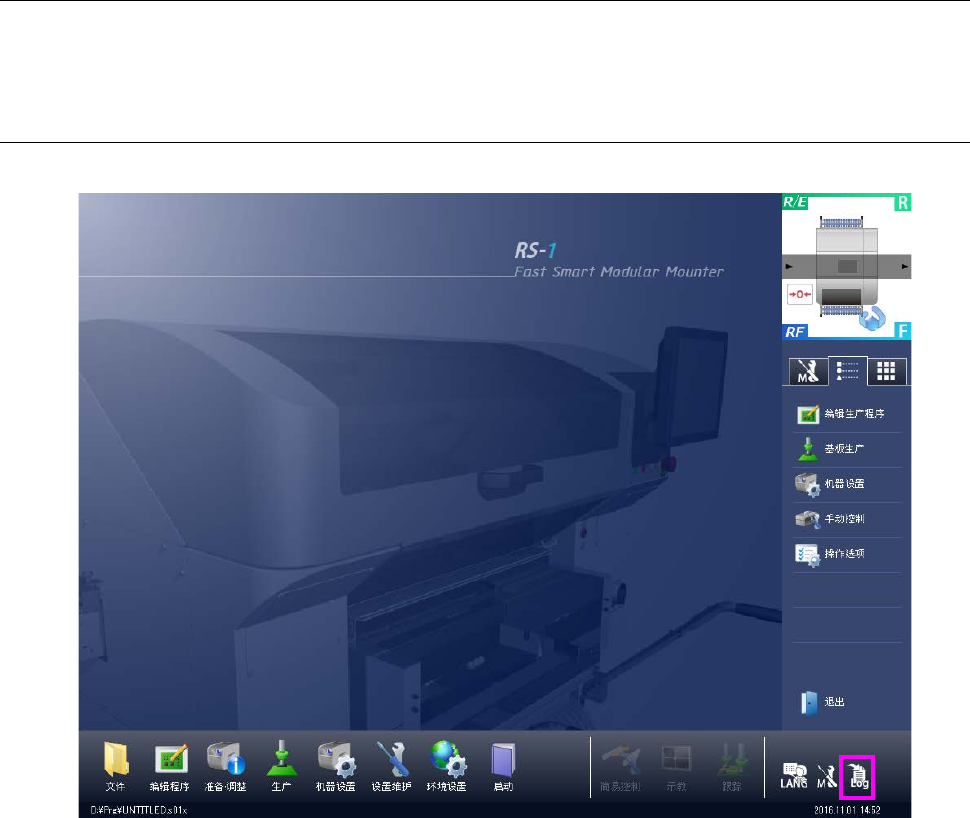Open the 文件 (File) folder icon
The height and width of the screenshot is (818, 970).
116,766
